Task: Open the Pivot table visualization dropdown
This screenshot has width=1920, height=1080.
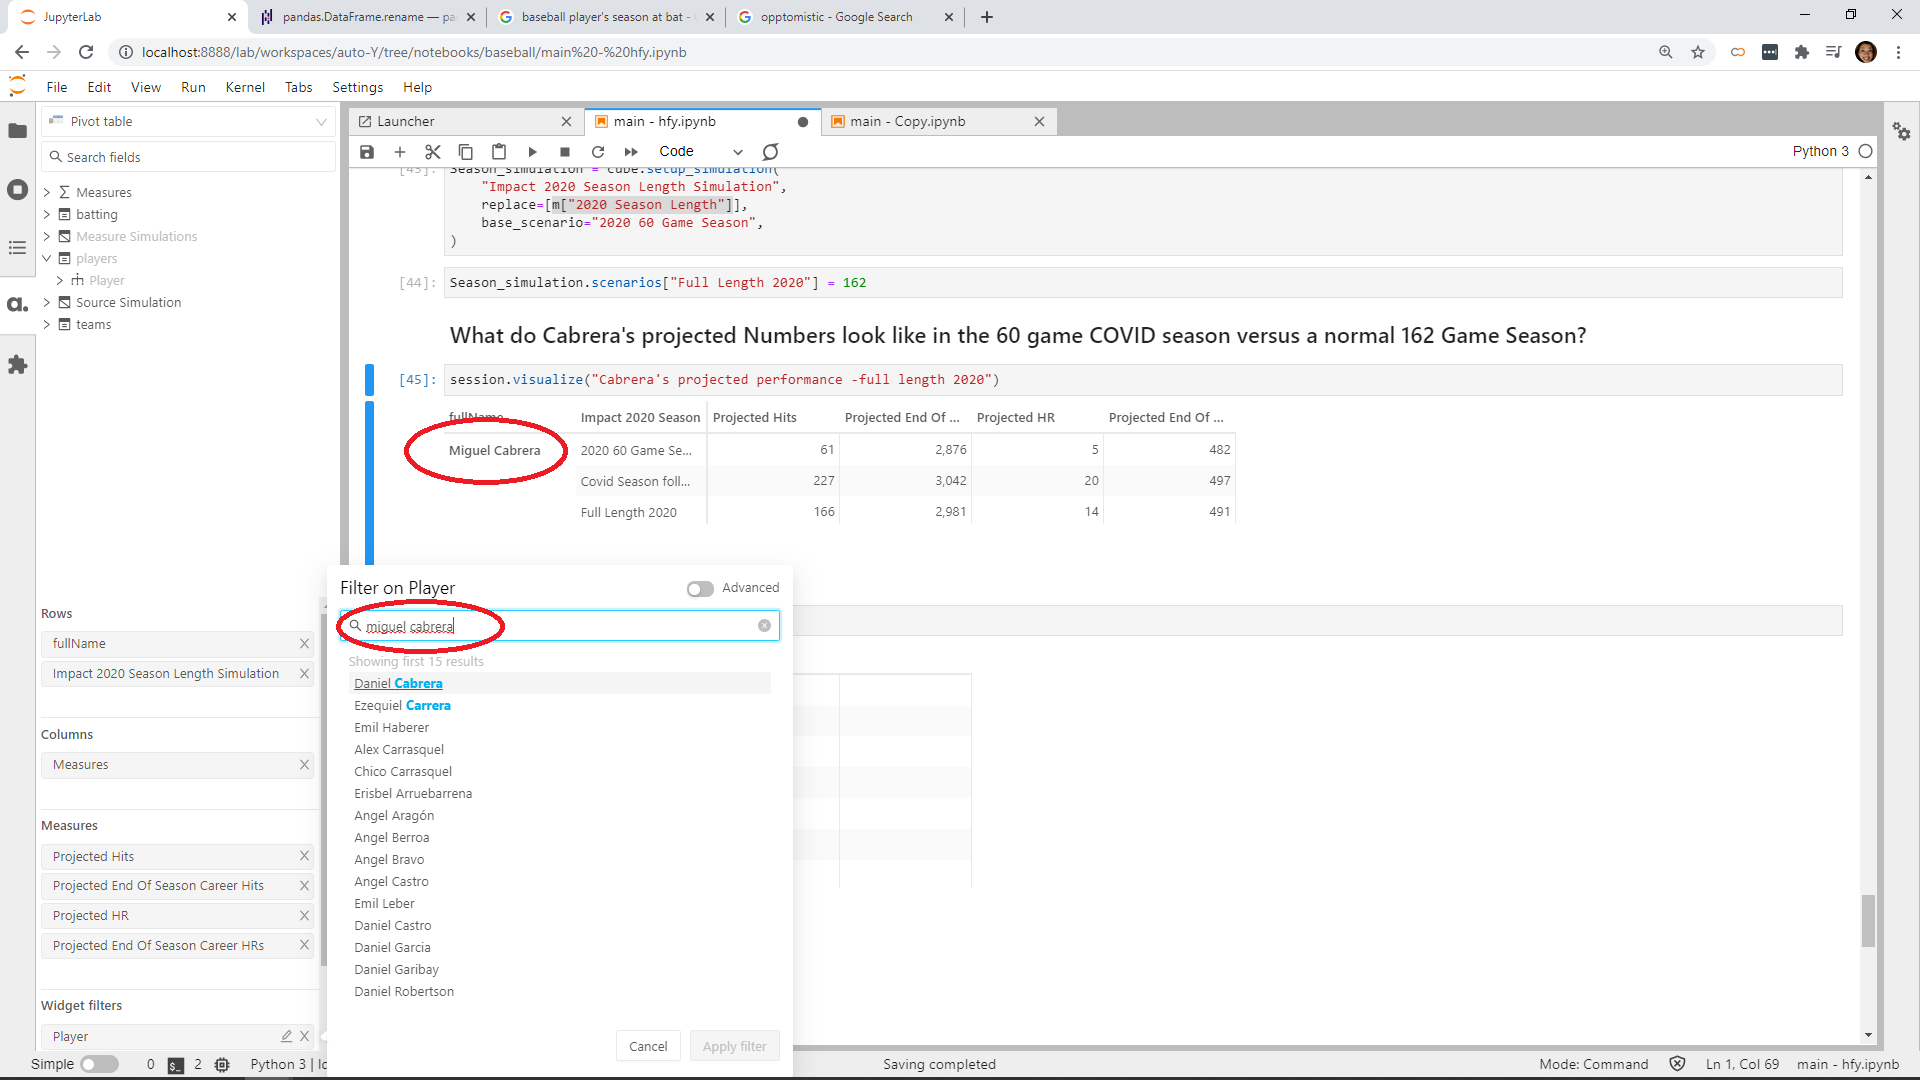Action: [x=320, y=121]
